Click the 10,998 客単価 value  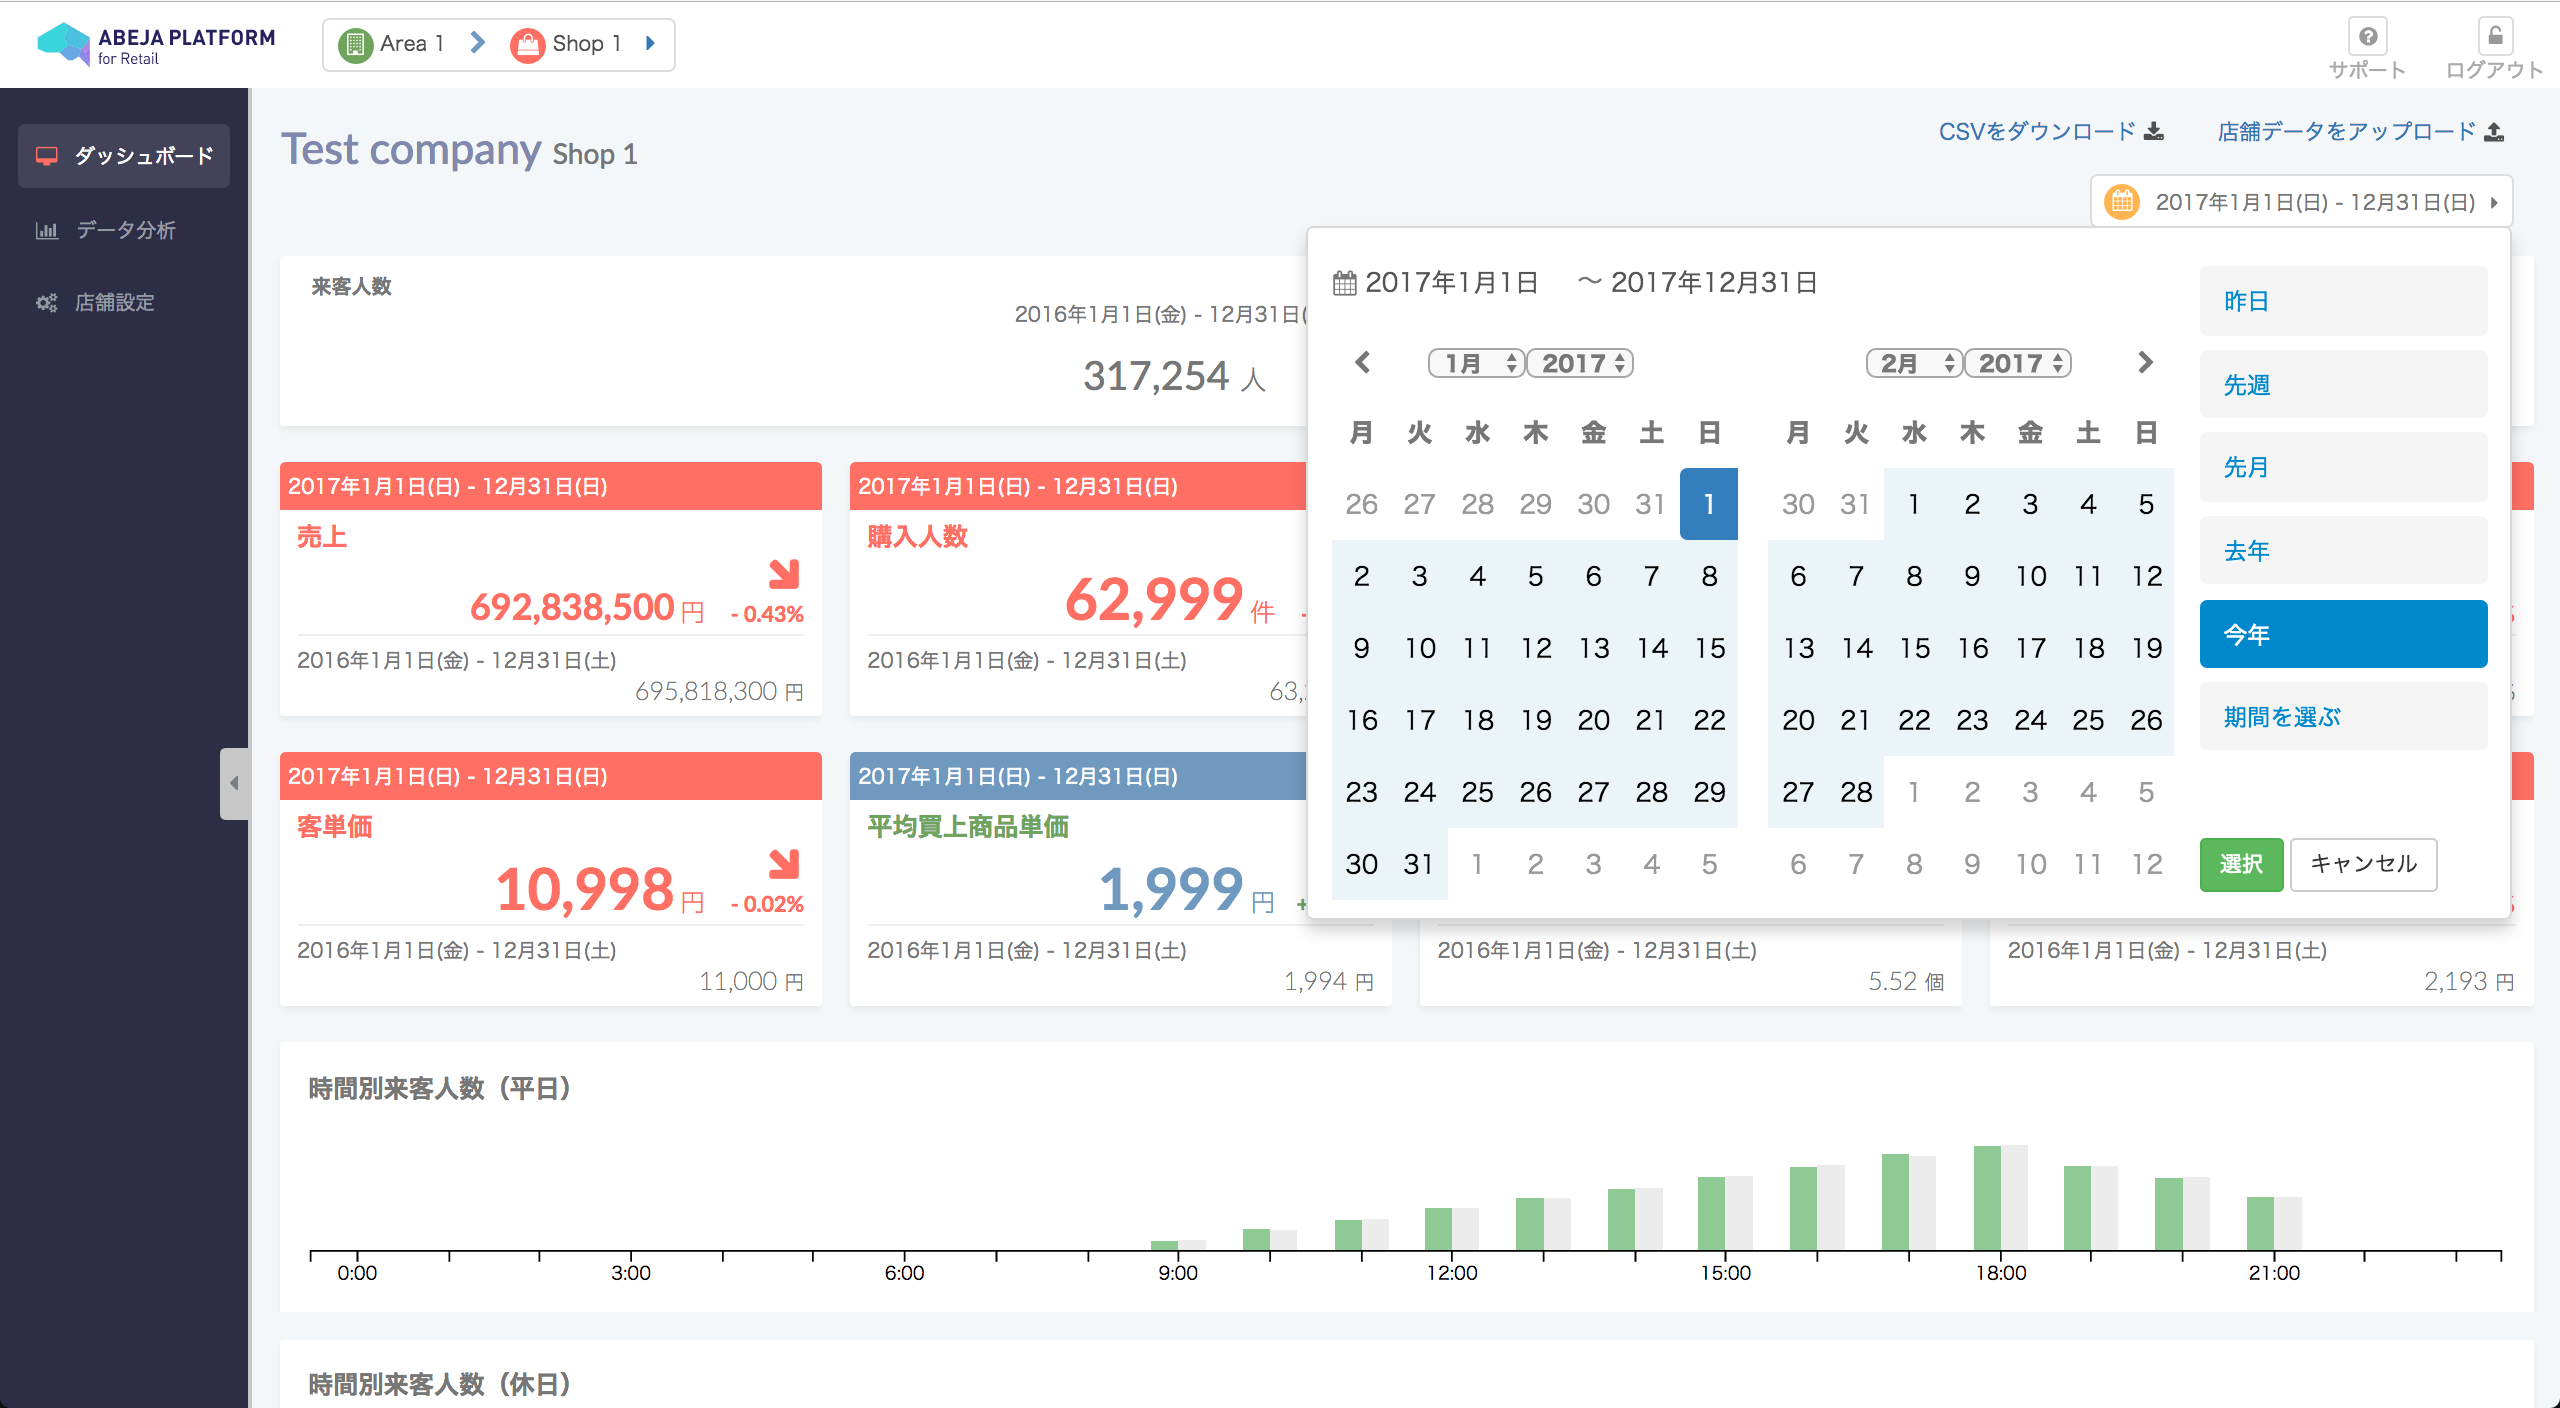coord(585,889)
